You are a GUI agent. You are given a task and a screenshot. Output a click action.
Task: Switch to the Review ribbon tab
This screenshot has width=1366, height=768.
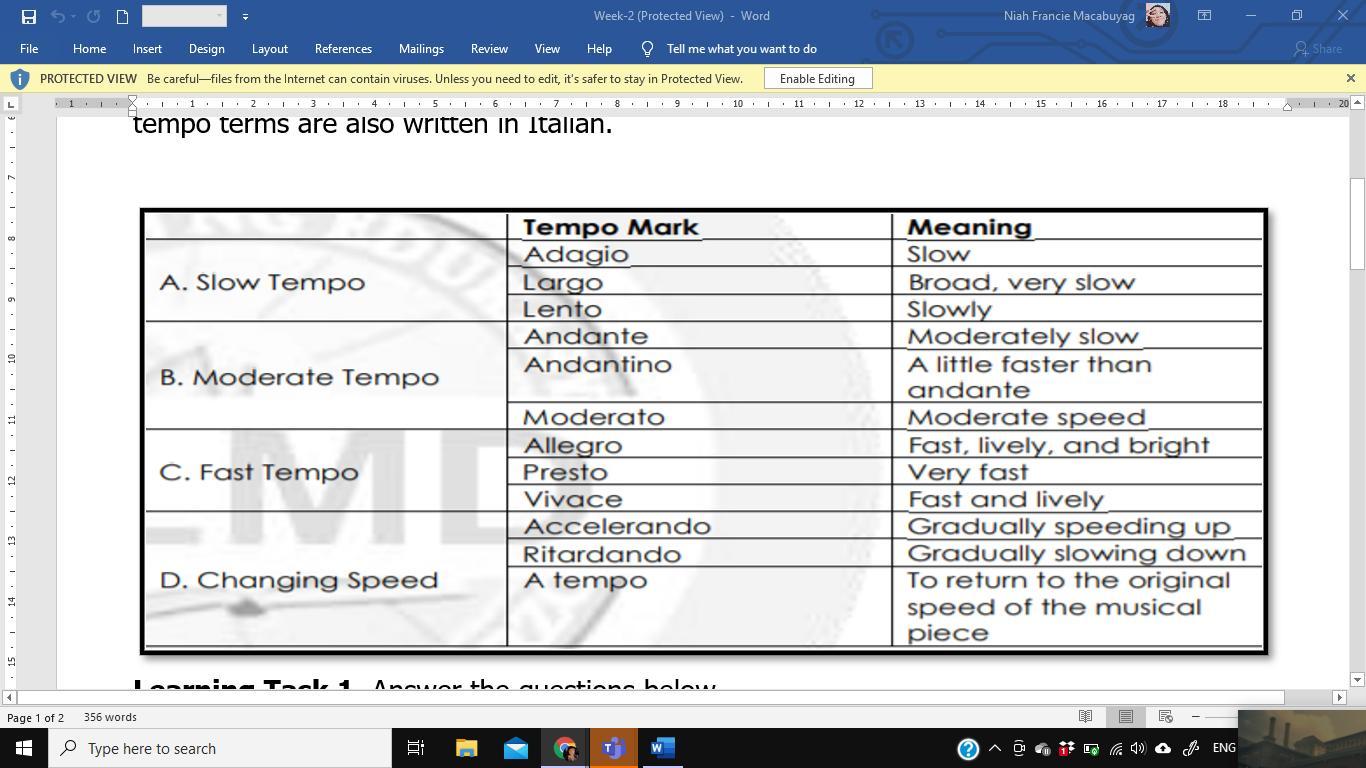[x=489, y=48]
